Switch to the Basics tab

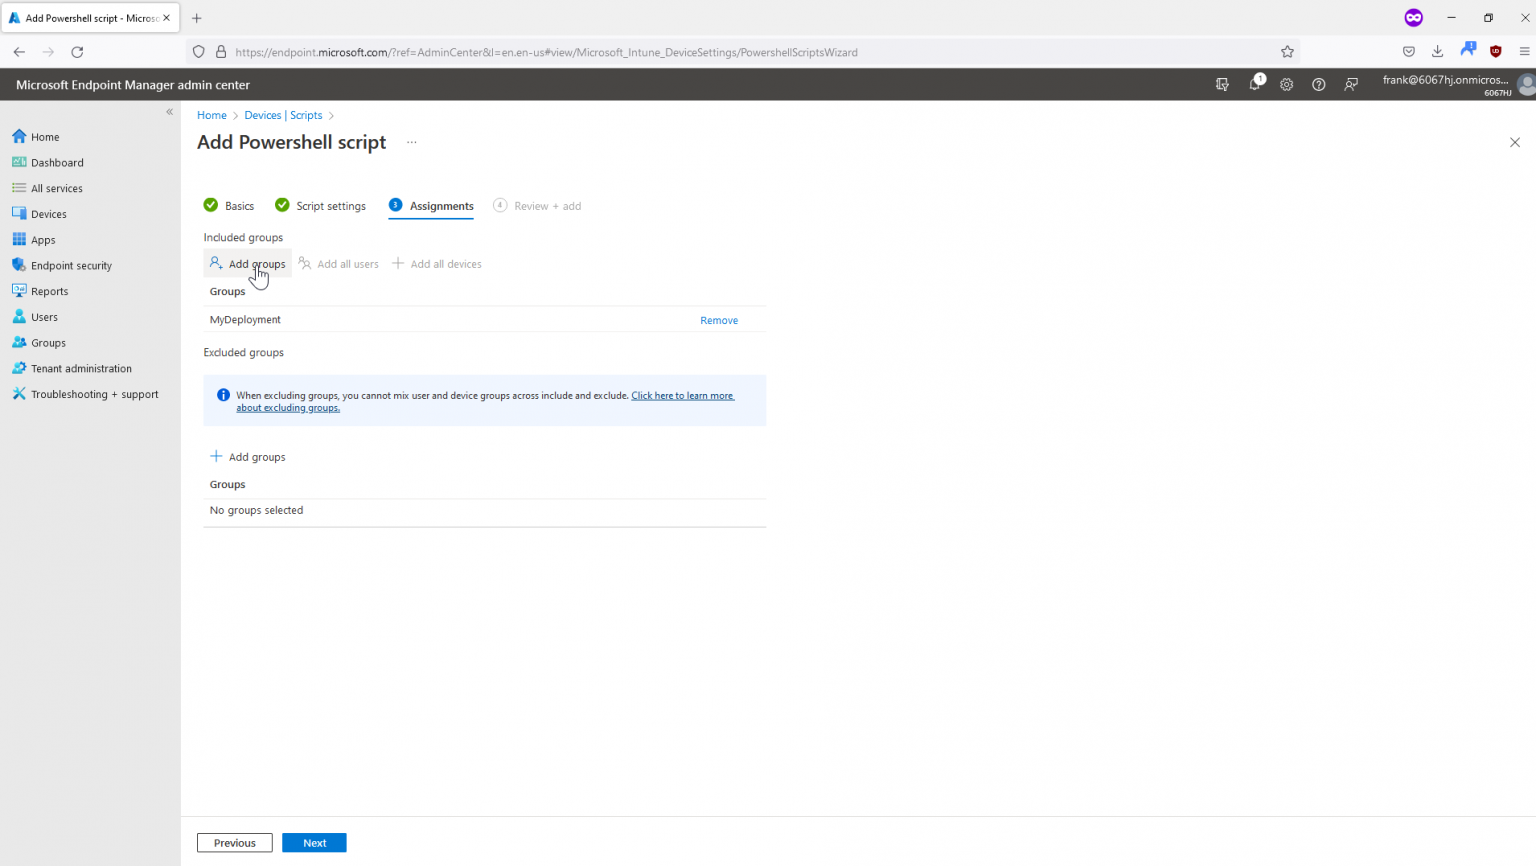click(x=238, y=205)
